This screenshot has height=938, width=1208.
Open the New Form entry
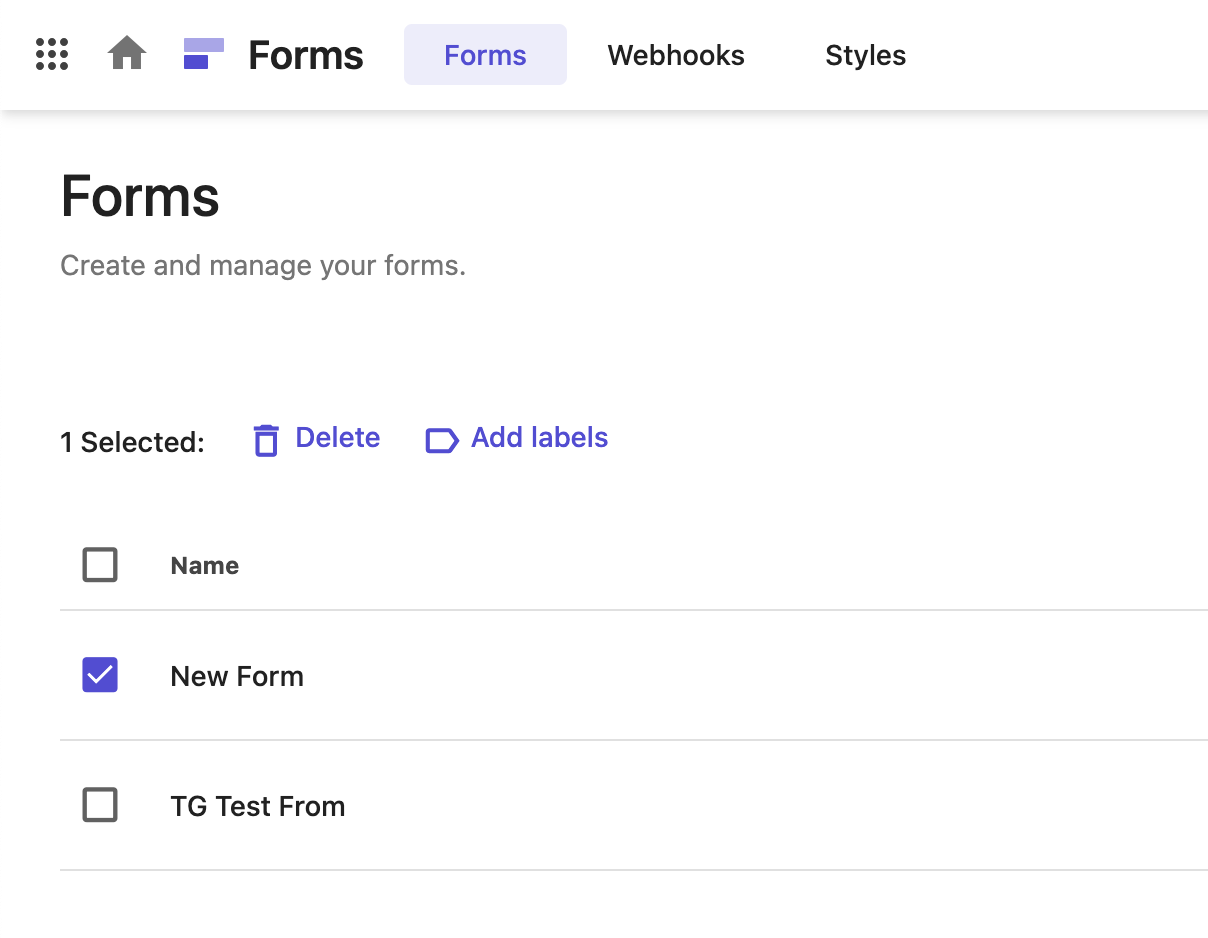[237, 676]
